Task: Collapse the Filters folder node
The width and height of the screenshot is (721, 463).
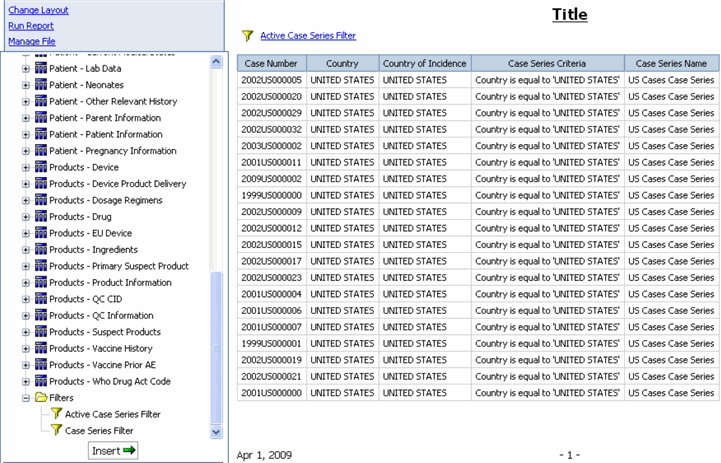Action: 26,398
